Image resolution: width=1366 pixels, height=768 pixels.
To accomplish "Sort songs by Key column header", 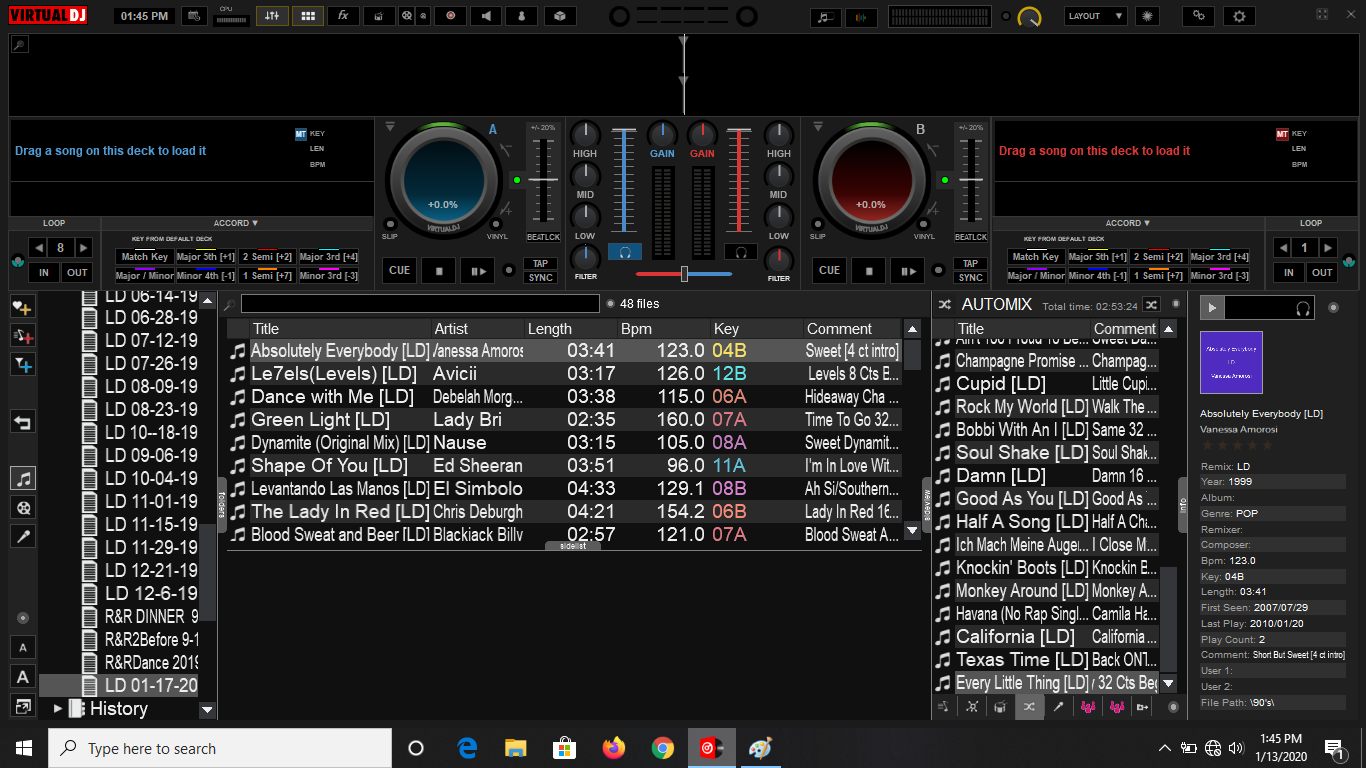I will pyautogui.click(x=756, y=328).
